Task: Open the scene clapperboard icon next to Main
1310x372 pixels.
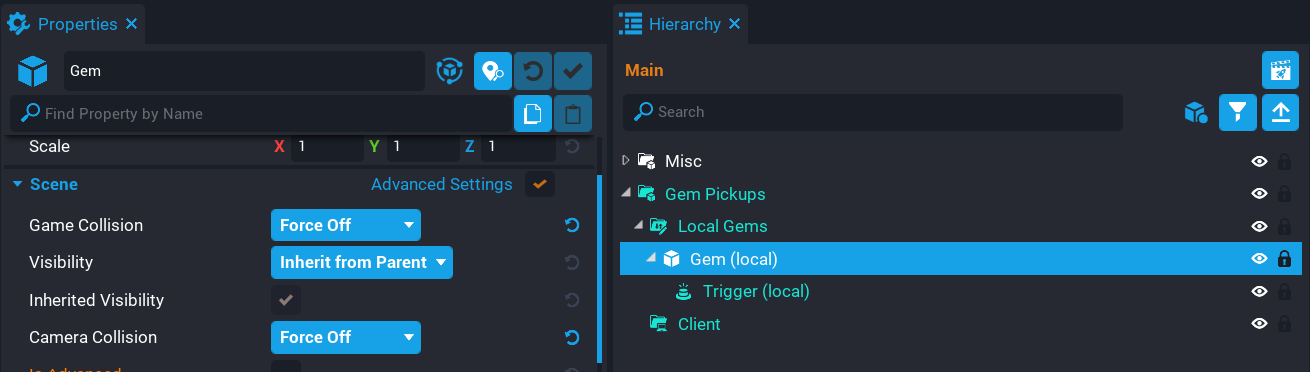Action: pyautogui.click(x=1280, y=70)
